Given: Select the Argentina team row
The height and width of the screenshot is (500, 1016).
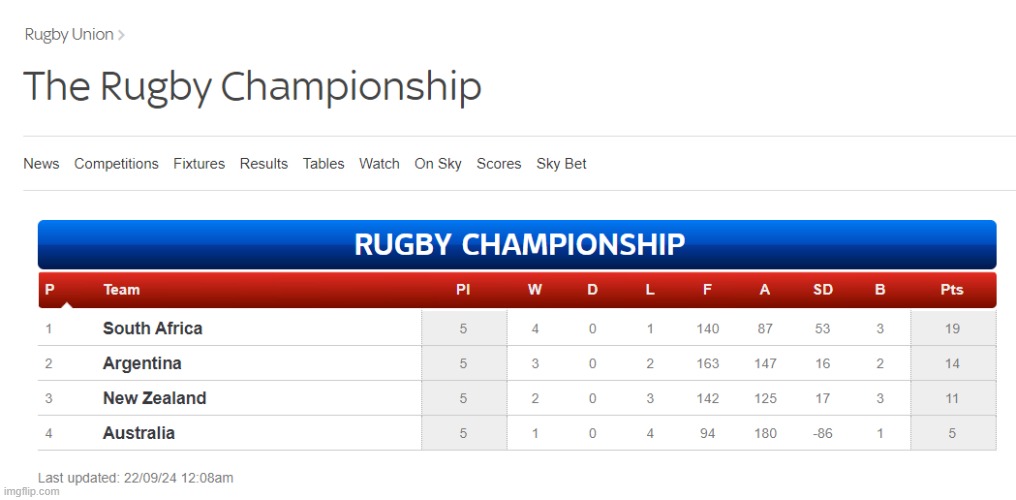Looking at the screenshot, I should (517, 363).
